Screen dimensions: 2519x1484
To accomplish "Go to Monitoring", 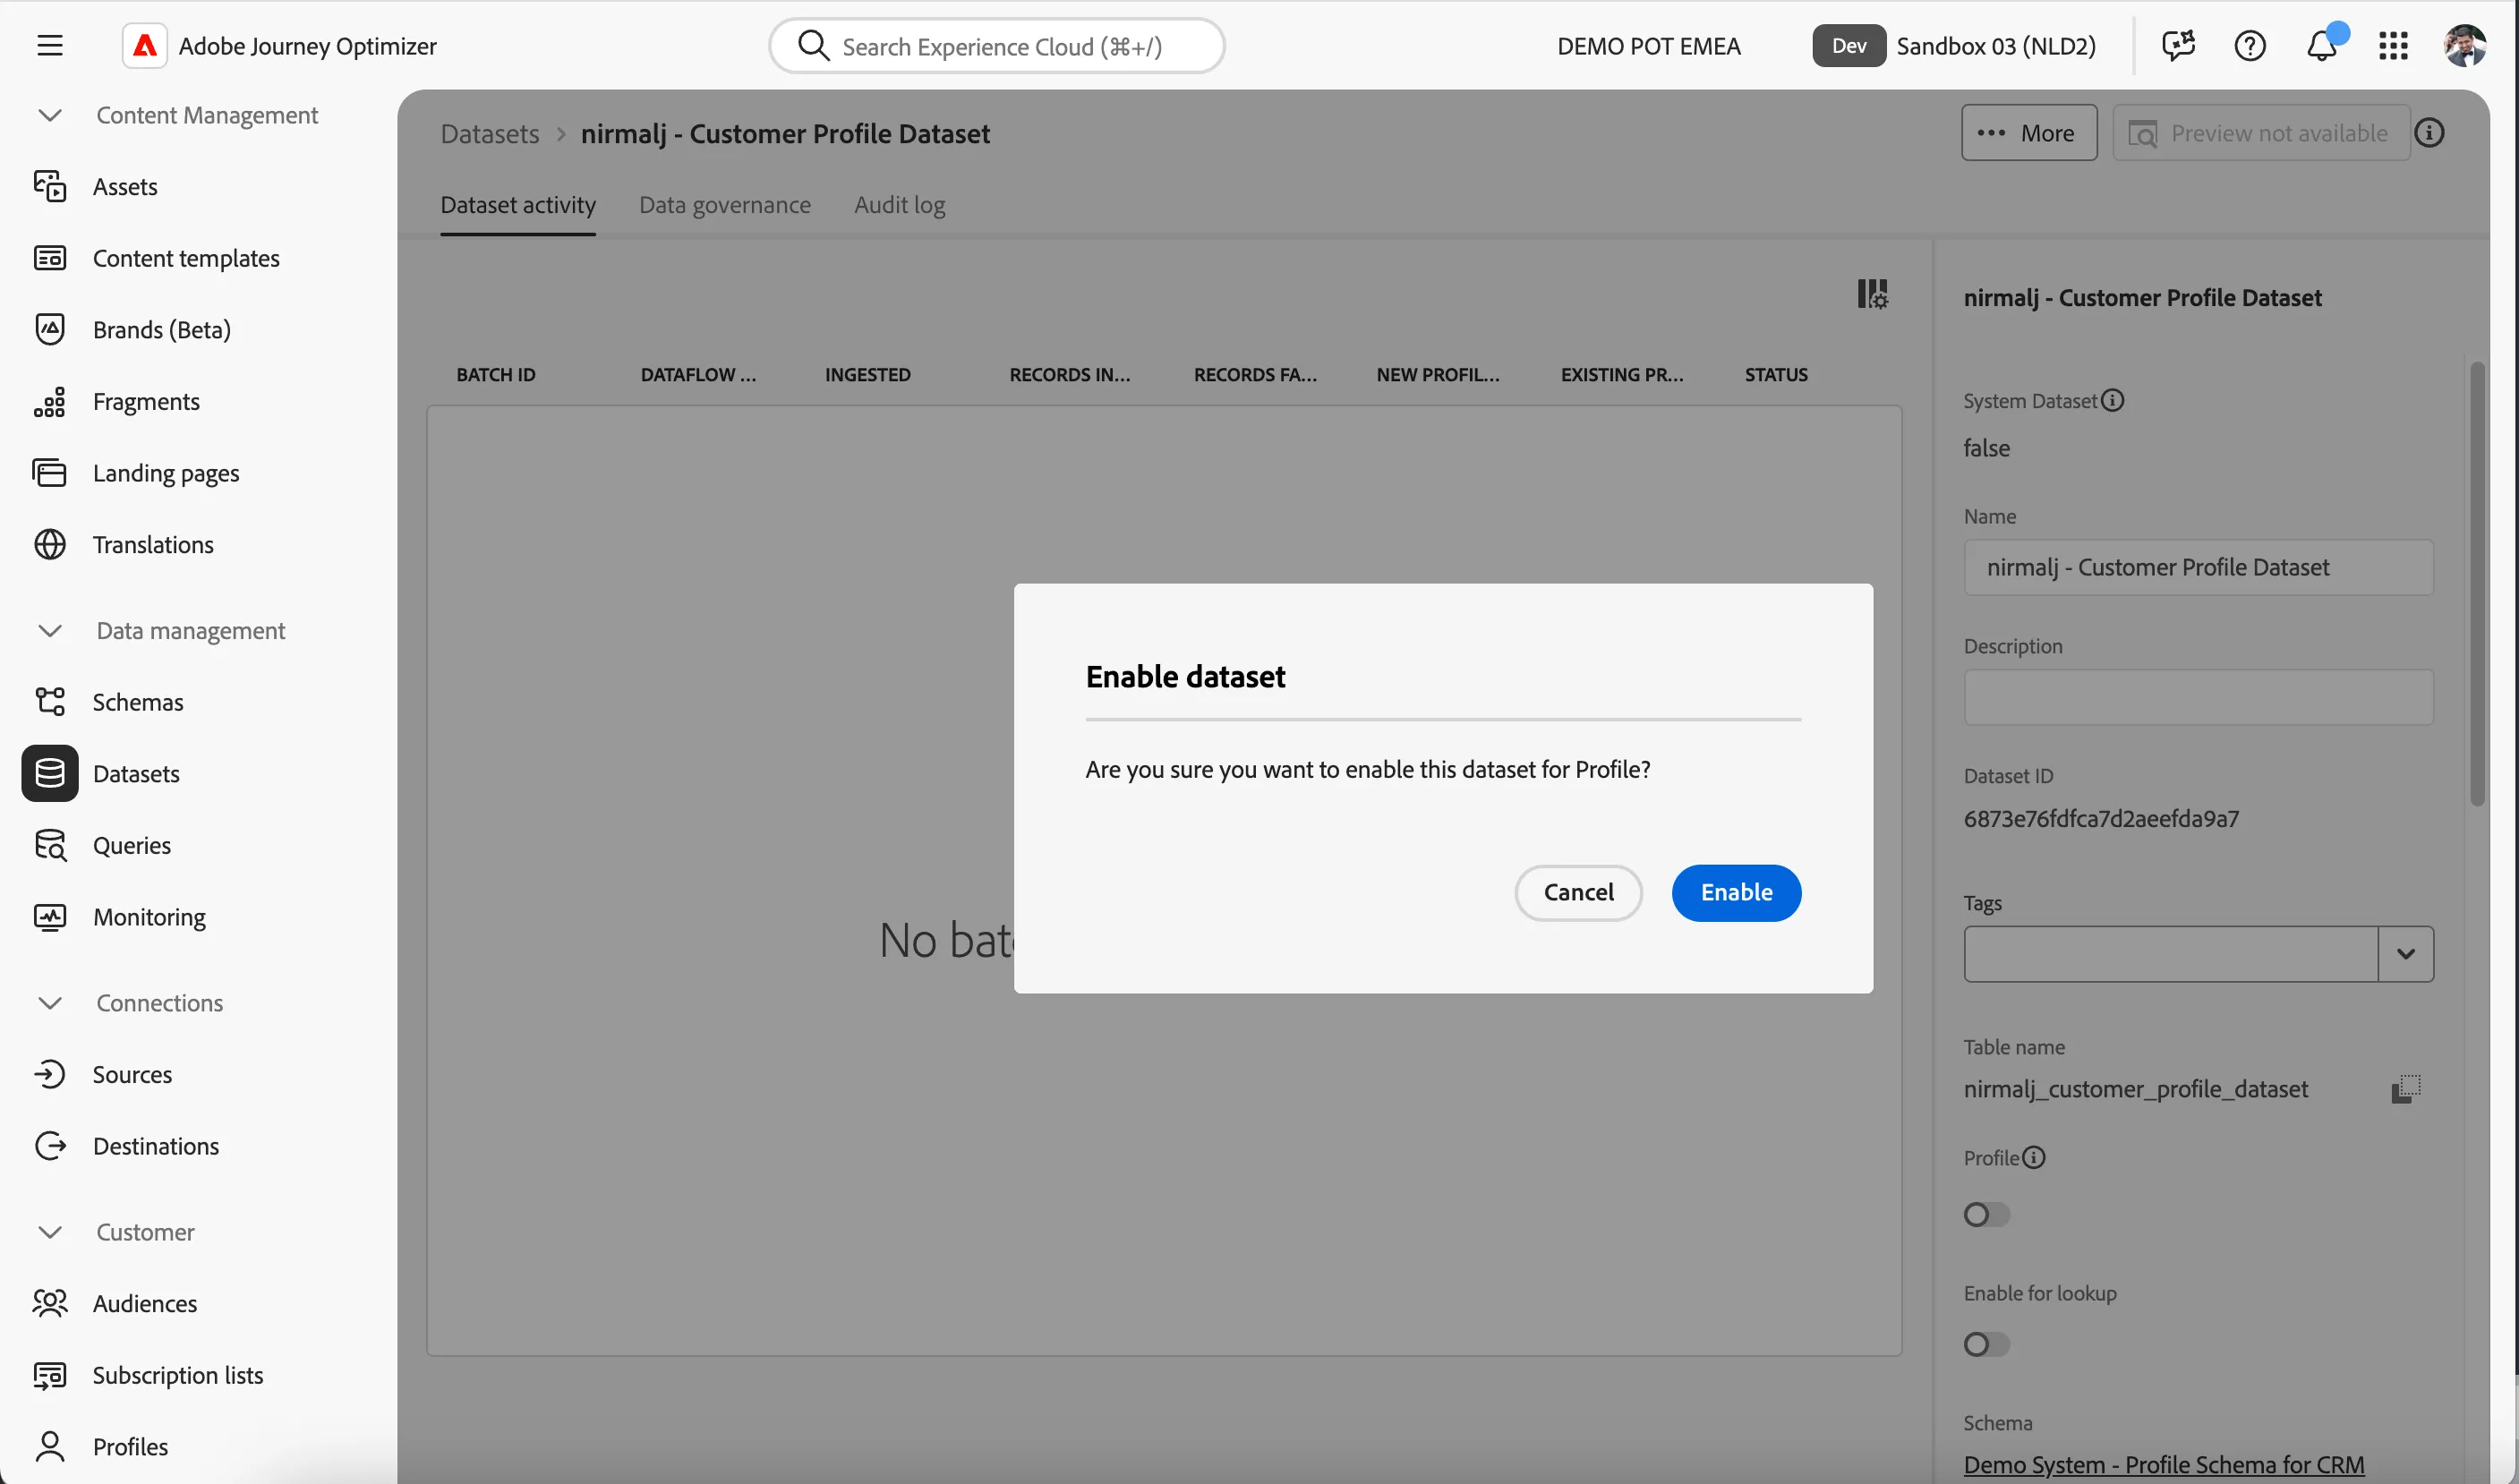I will (x=149, y=917).
